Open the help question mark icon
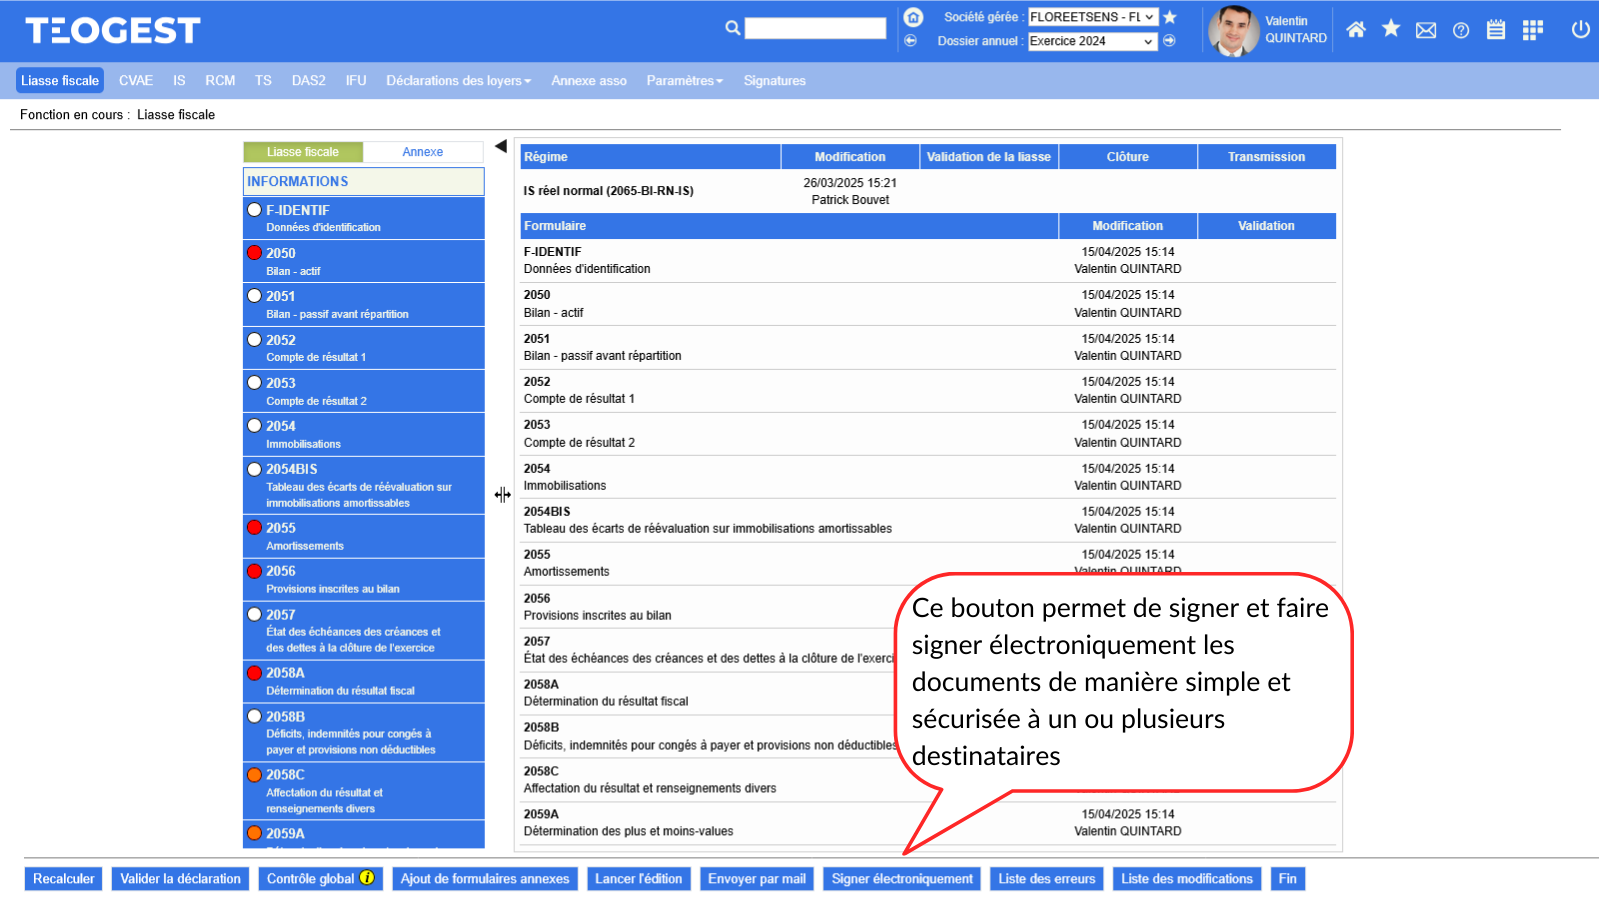 pyautogui.click(x=1461, y=30)
